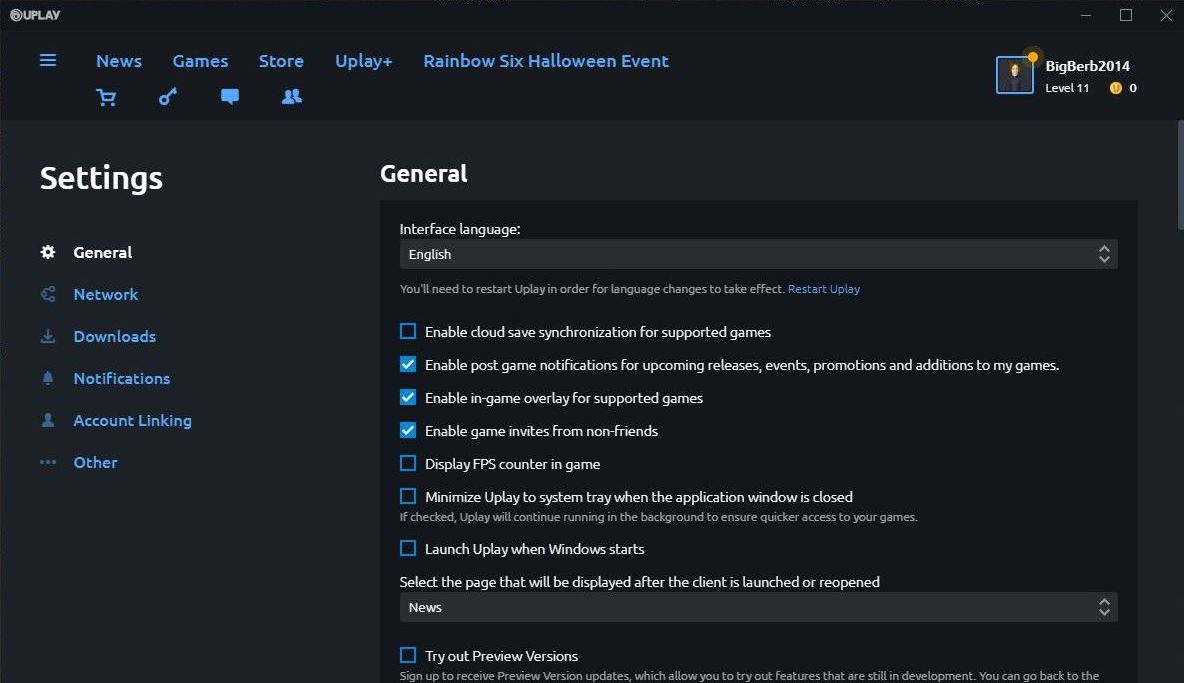1184x683 pixels.
Task: Go to the Games tab
Action: (200, 61)
